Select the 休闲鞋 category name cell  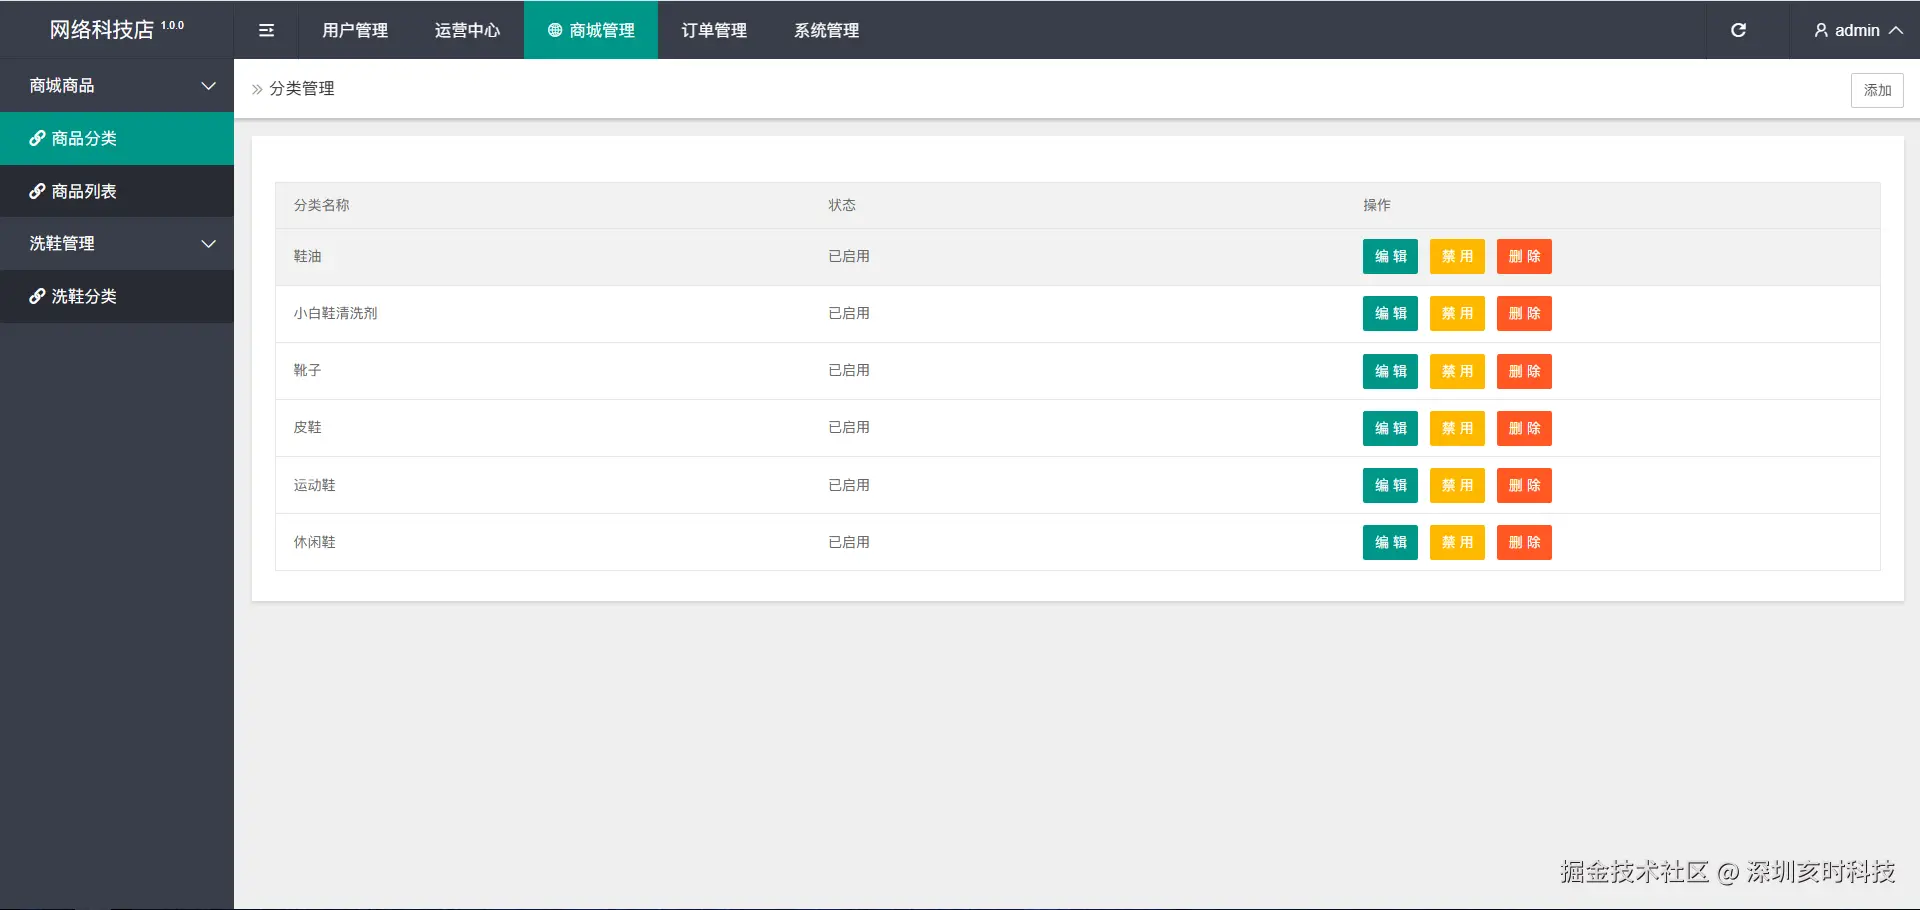pyautogui.click(x=314, y=542)
